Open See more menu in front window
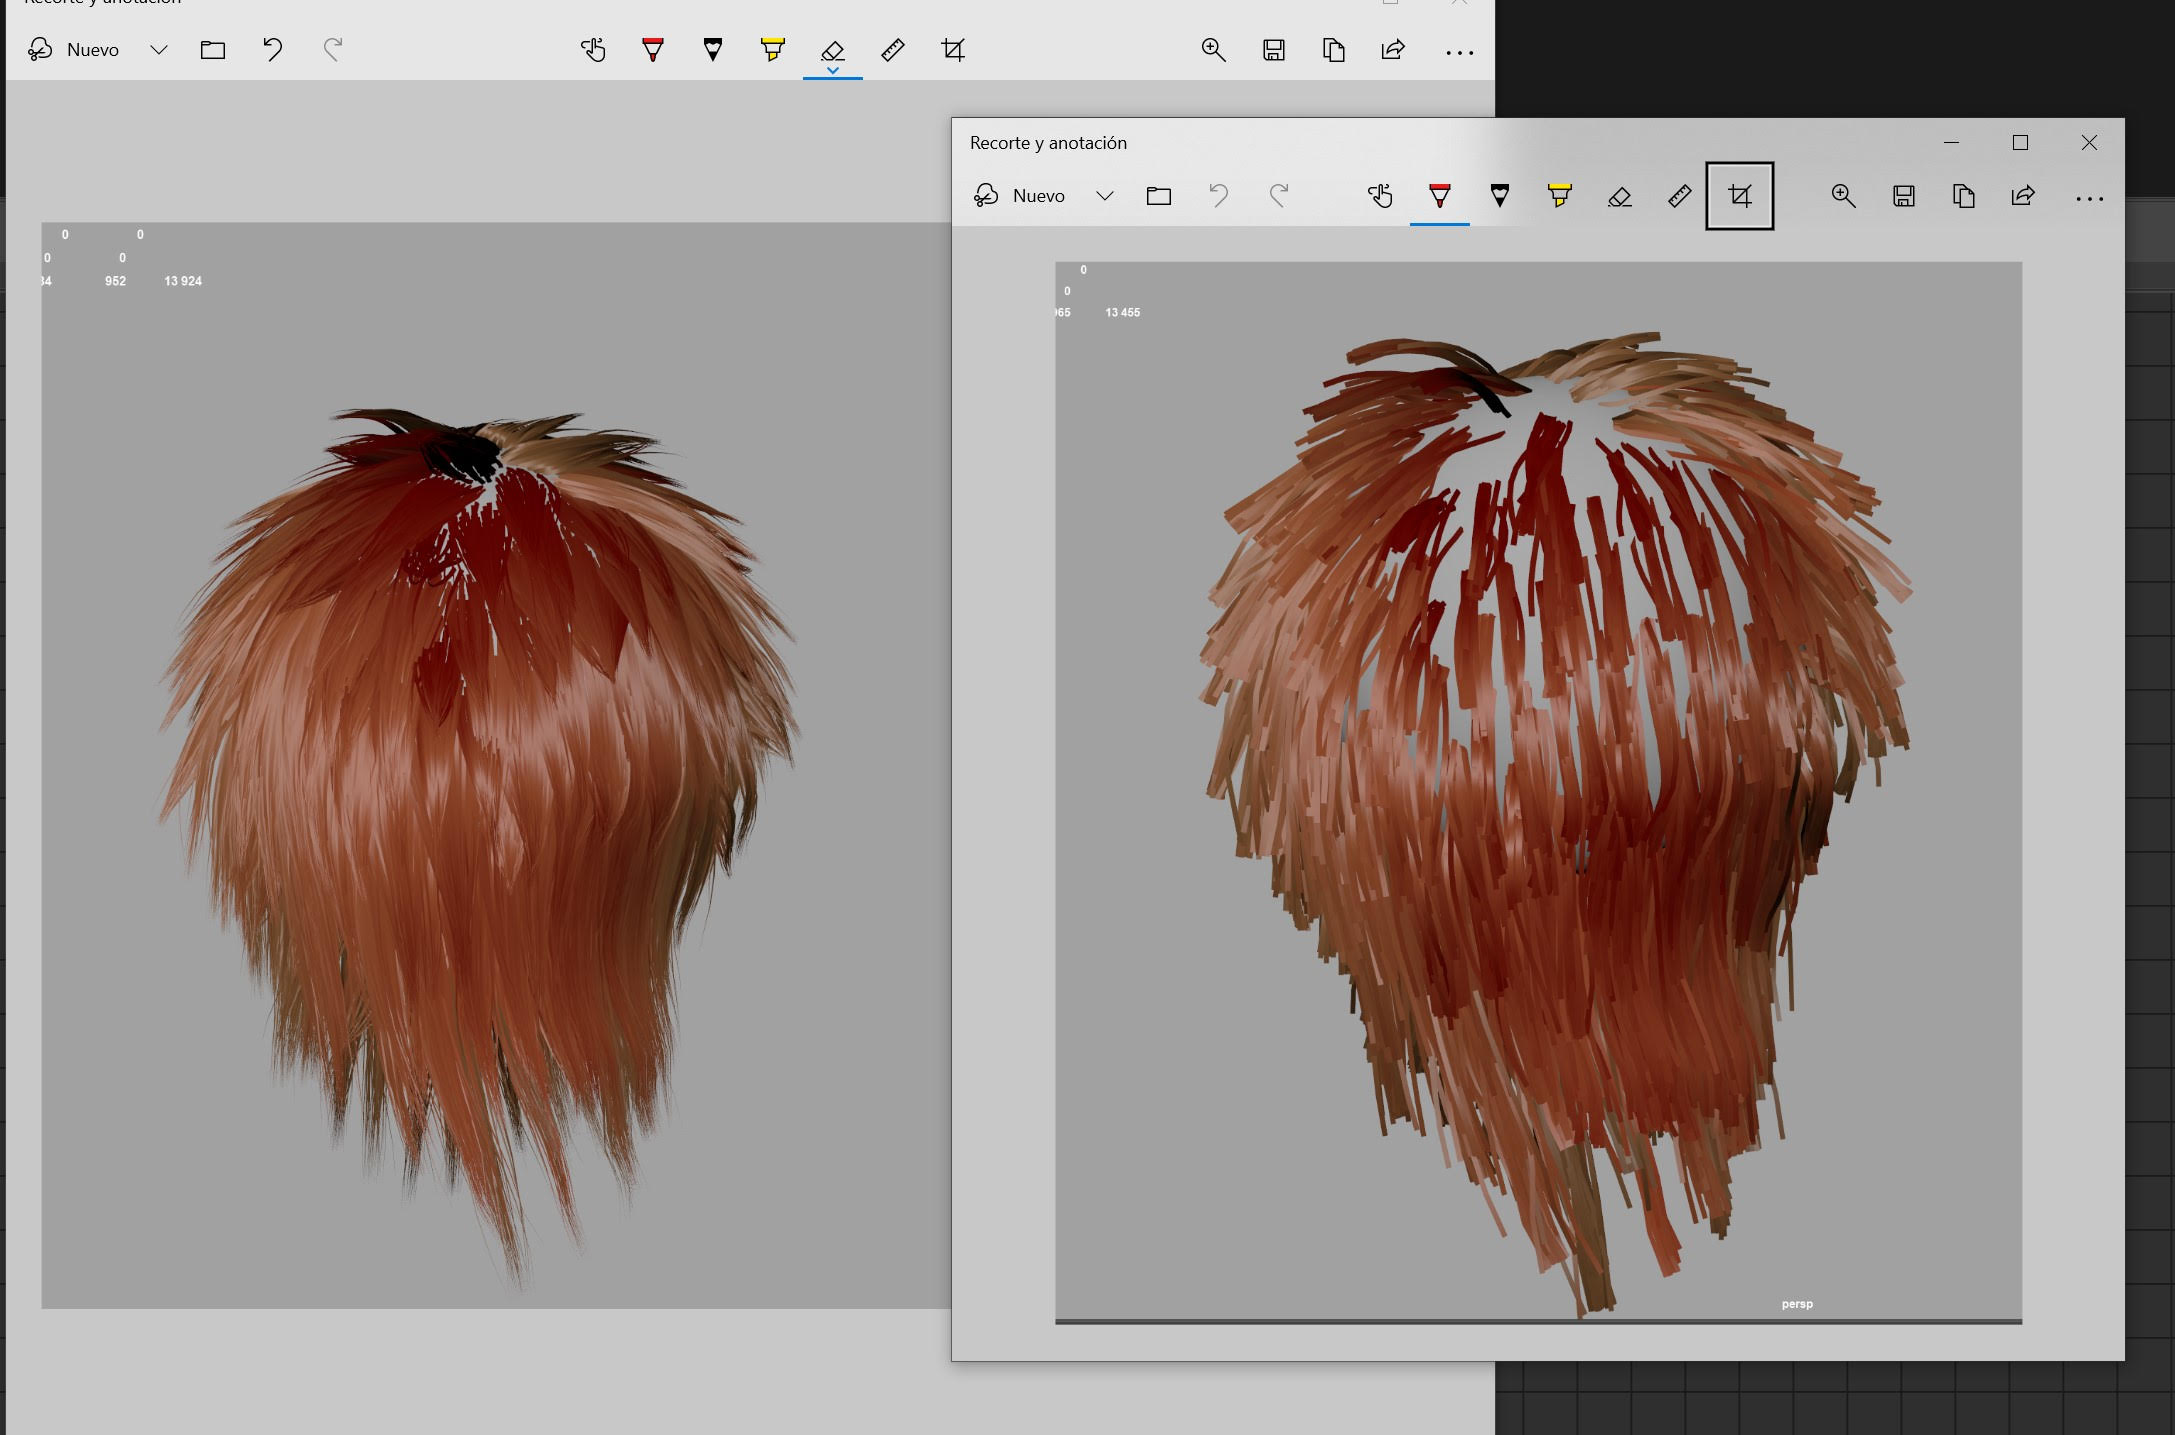This screenshot has height=1435, width=2175. [x=2089, y=198]
